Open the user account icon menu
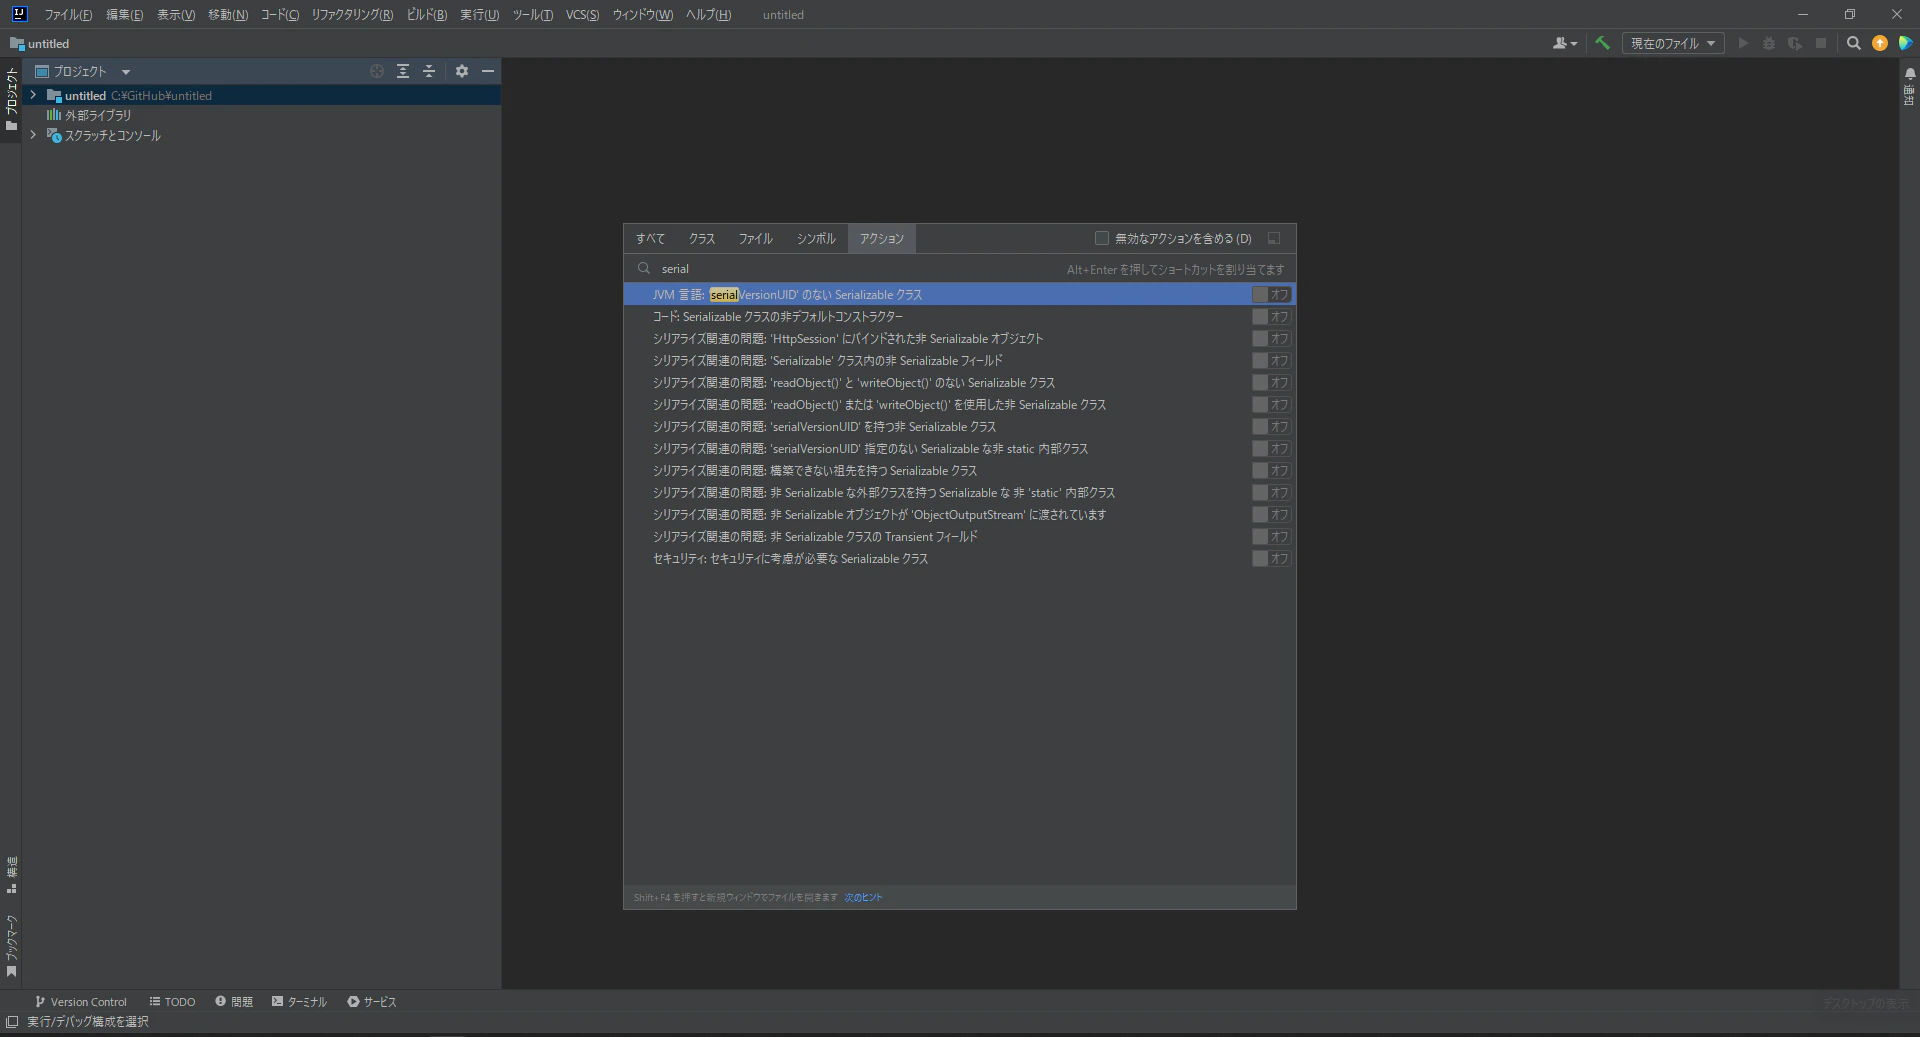 [x=1564, y=44]
